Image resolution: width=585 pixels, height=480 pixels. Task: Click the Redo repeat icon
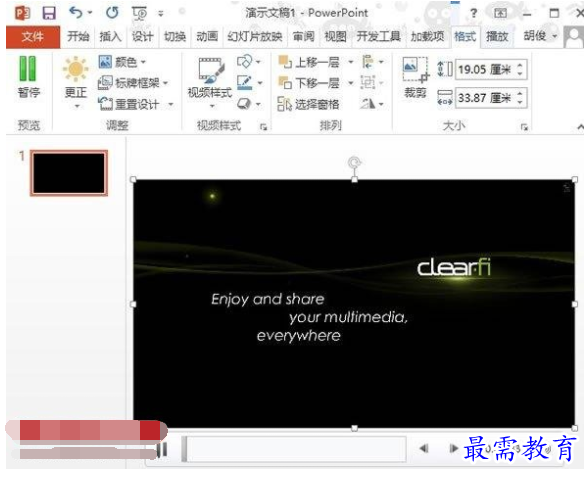[112, 13]
